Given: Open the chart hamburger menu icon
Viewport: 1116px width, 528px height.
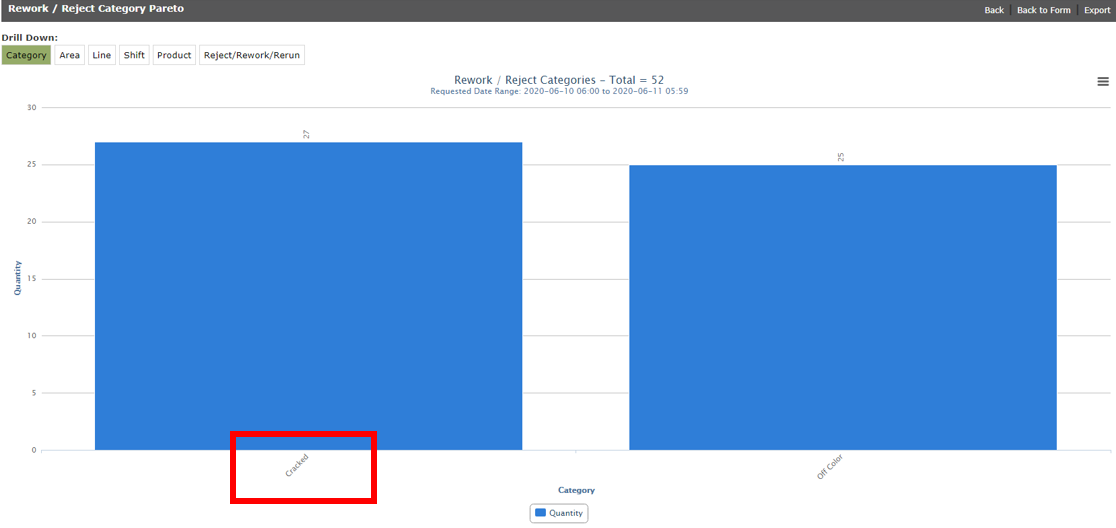Looking at the screenshot, I should (1102, 82).
